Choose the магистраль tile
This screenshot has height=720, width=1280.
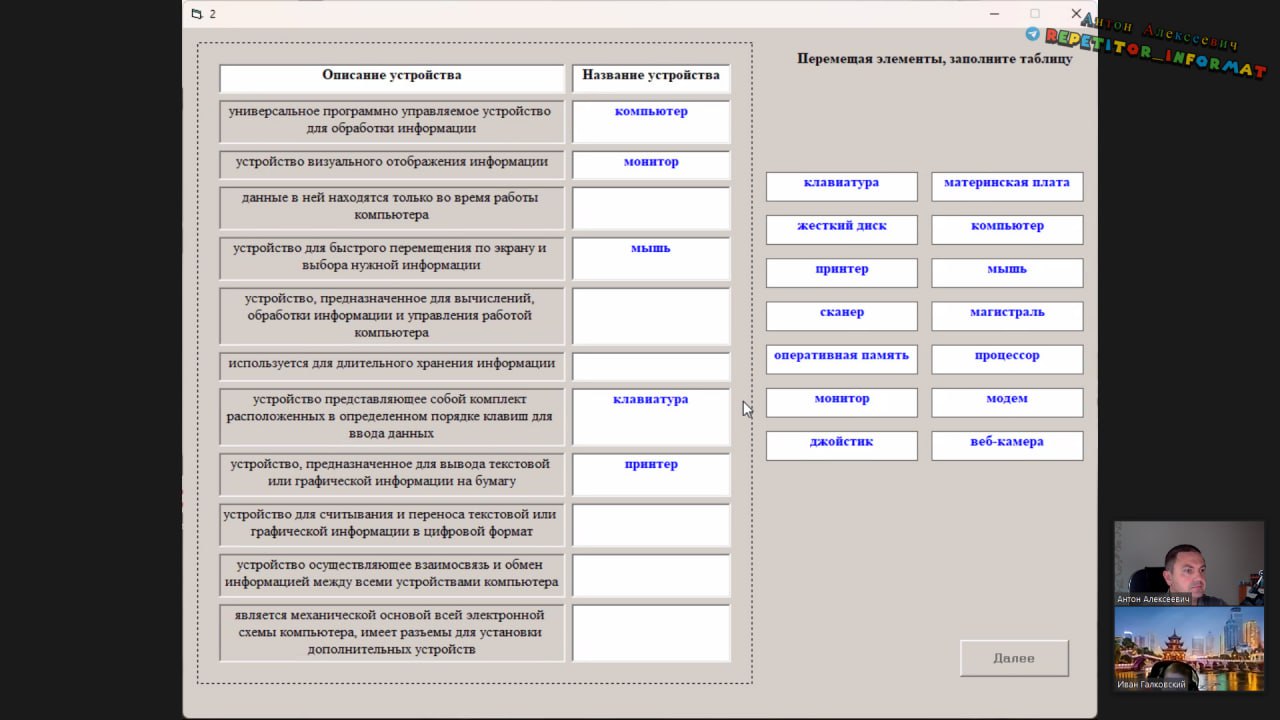(x=1007, y=316)
